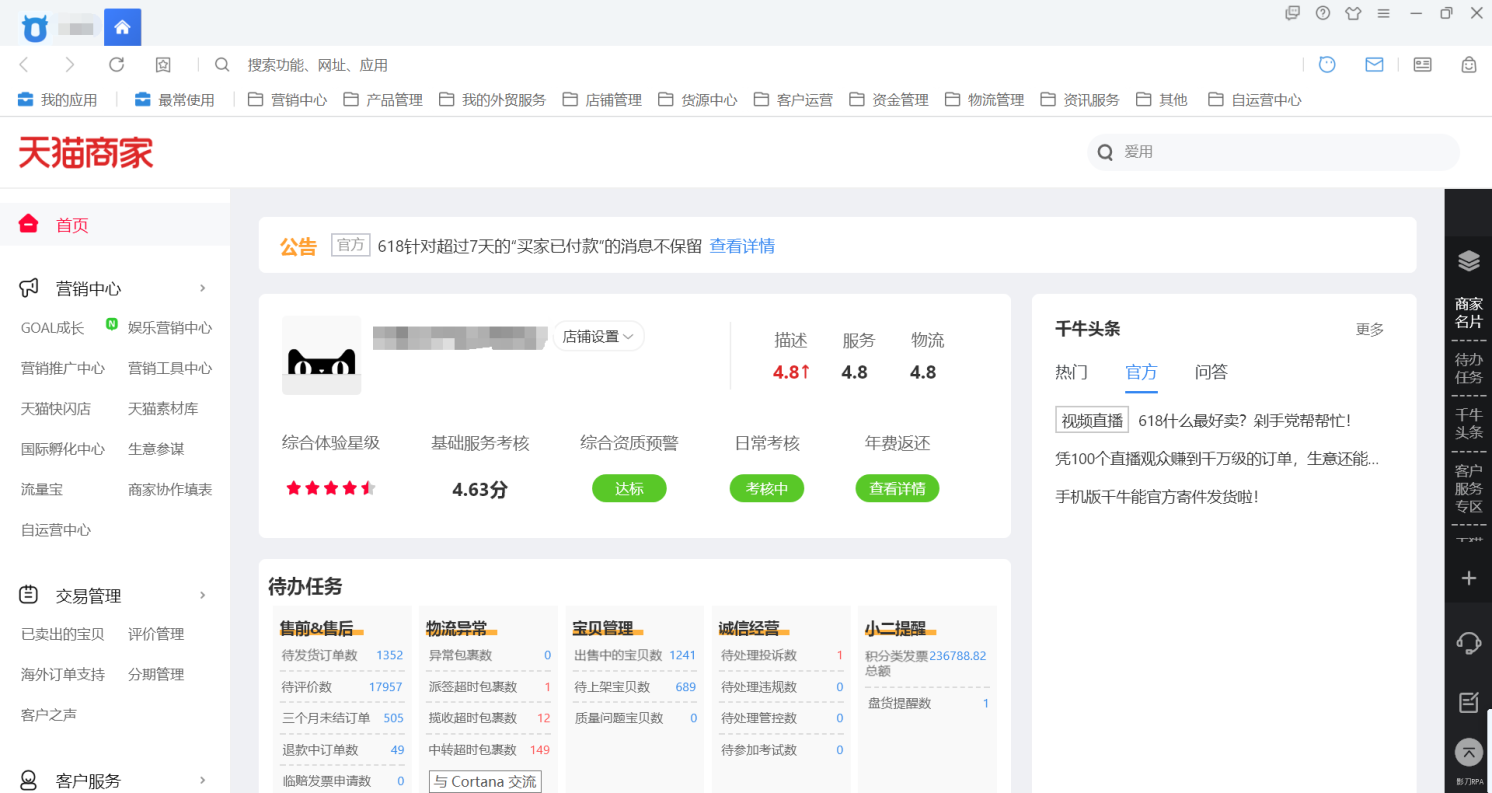This screenshot has height=793, width=1492.
Task: Open the mail envelope icon
Action: coord(1374,65)
